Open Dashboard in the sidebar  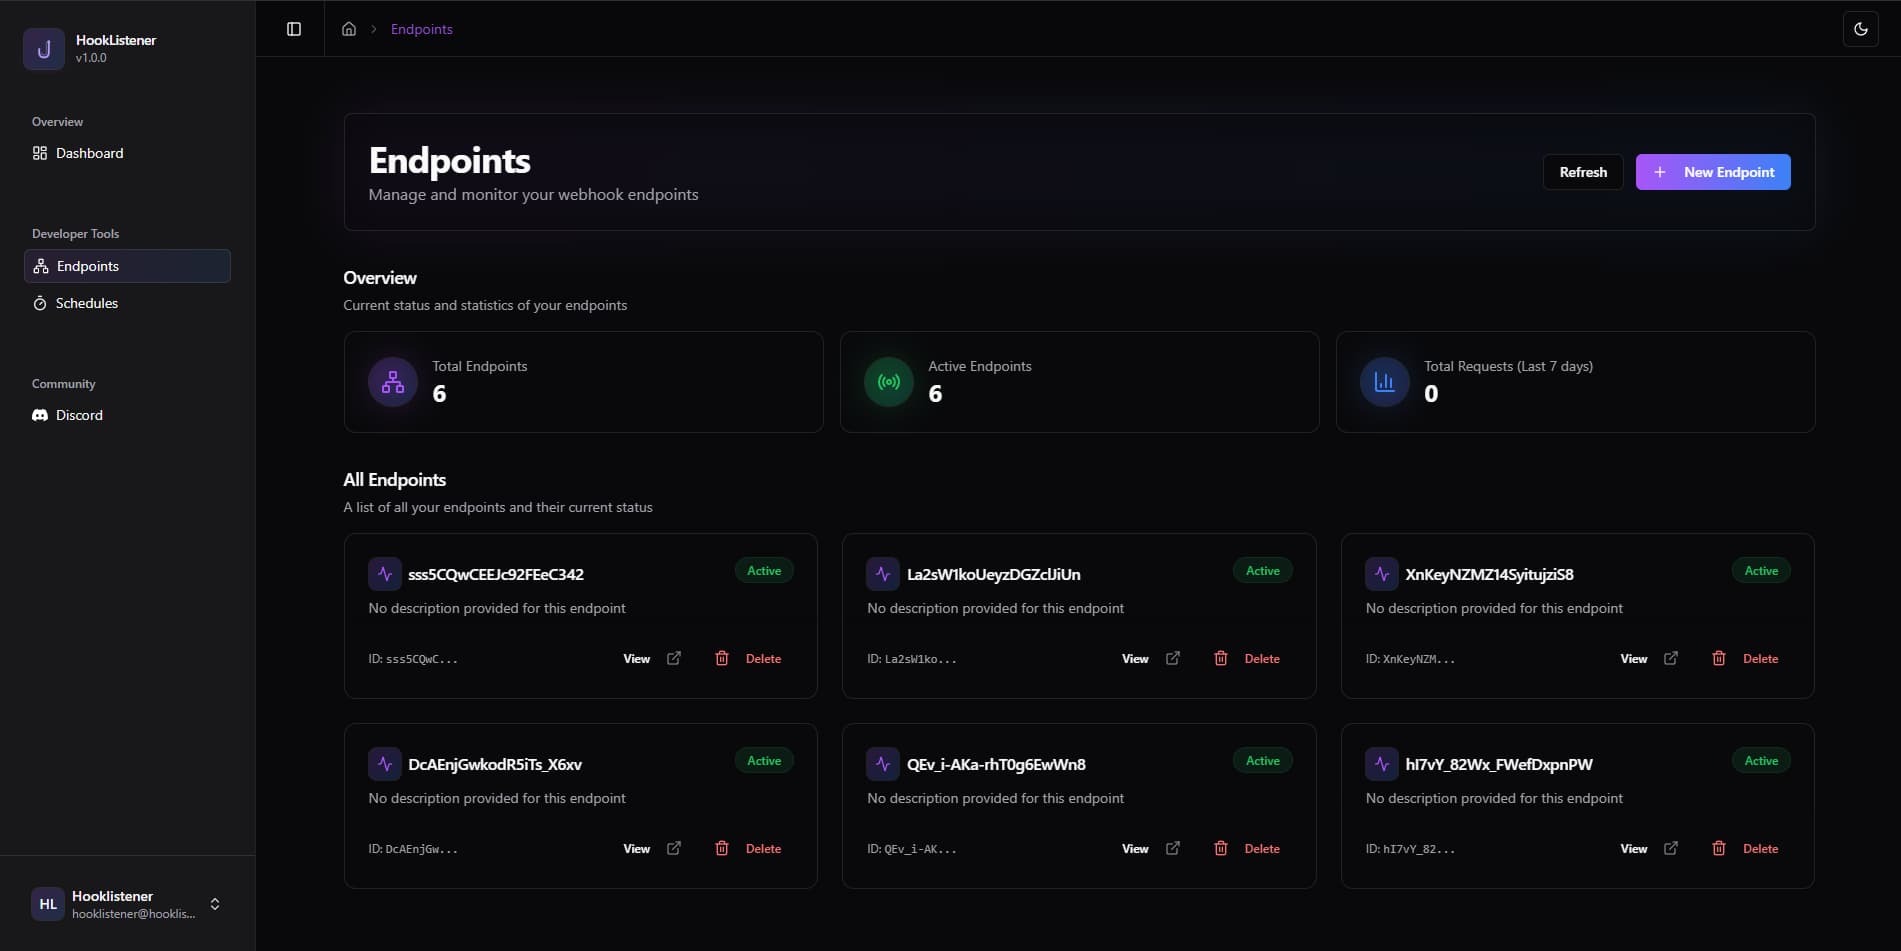pyautogui.click(x=127, y=153)
